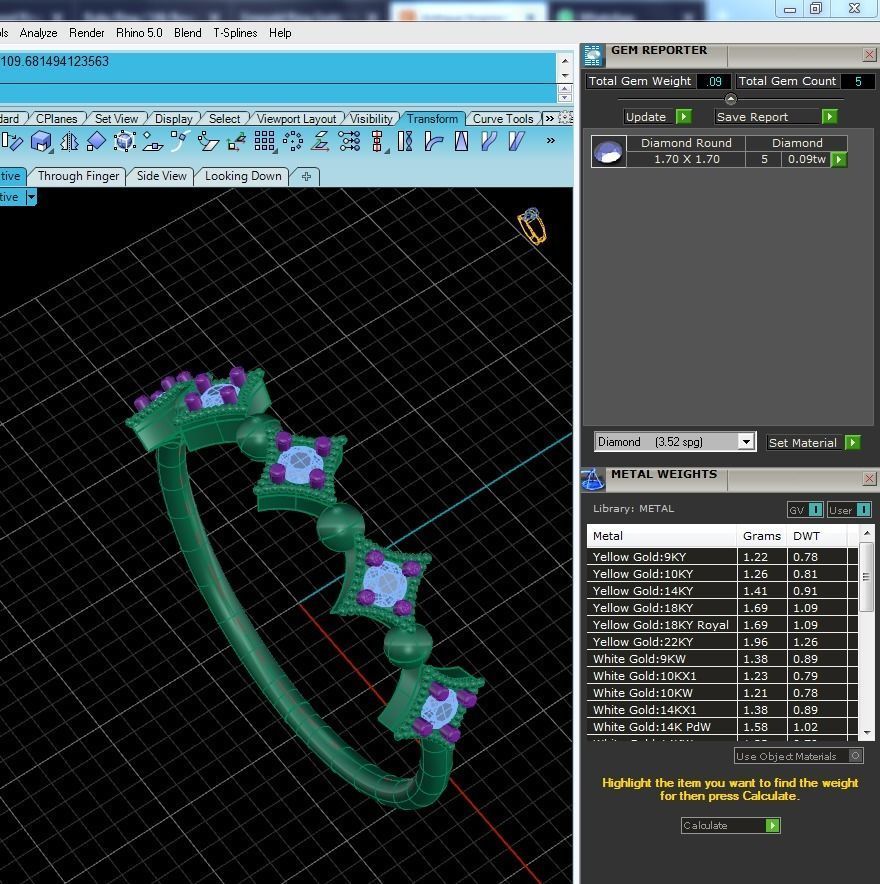Select the Flow Along Curve tool
This screenshot has width=880, height=884.
[x=489, y=141]
